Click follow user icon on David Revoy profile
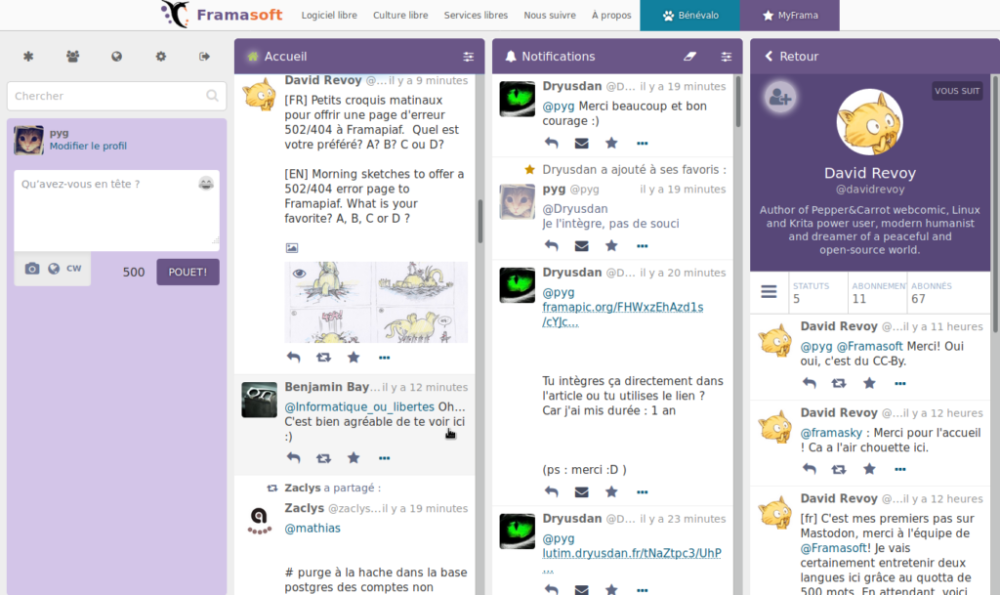The height and width of the screenshot is (595, 1000). point(779,98)
